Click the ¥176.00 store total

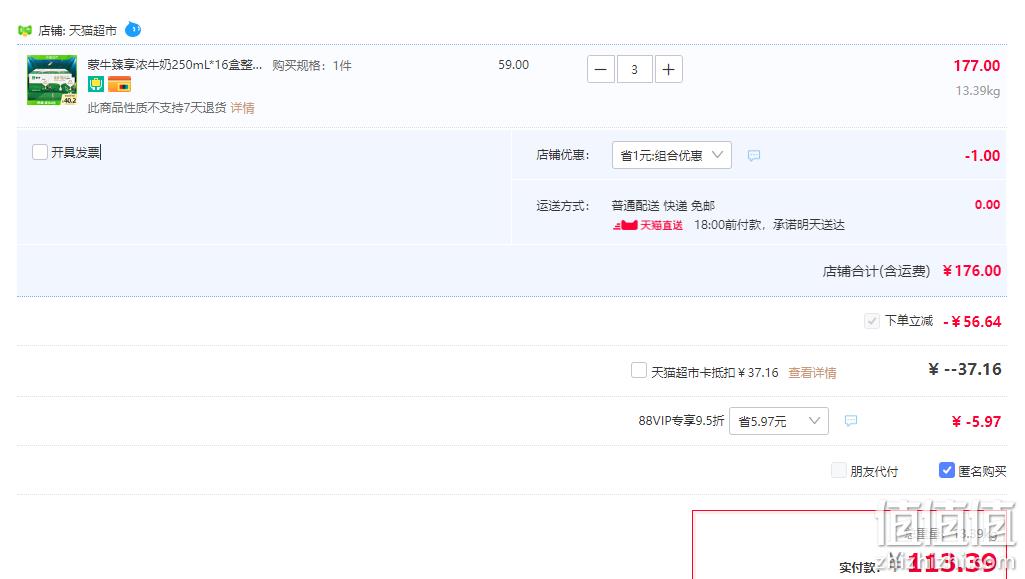click(x=971, y=271)
